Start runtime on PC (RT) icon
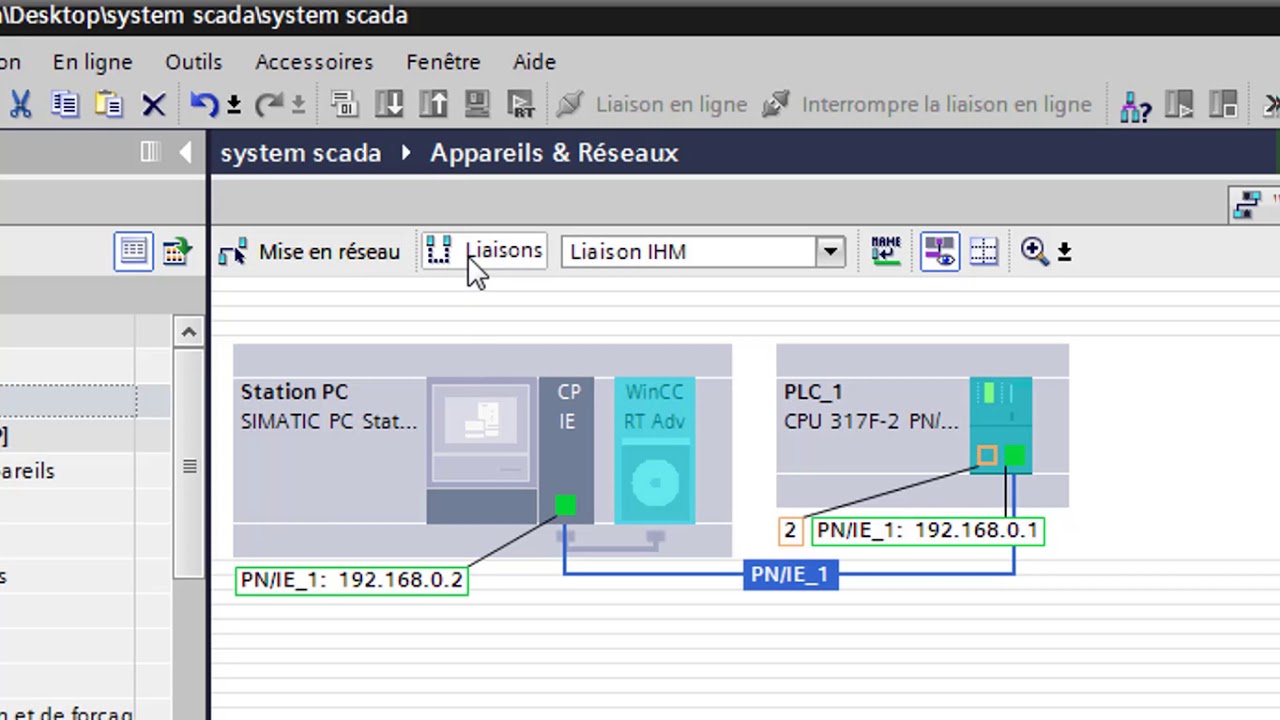Viewport: 1280px width, 720px height. click(x=521, y=104)
